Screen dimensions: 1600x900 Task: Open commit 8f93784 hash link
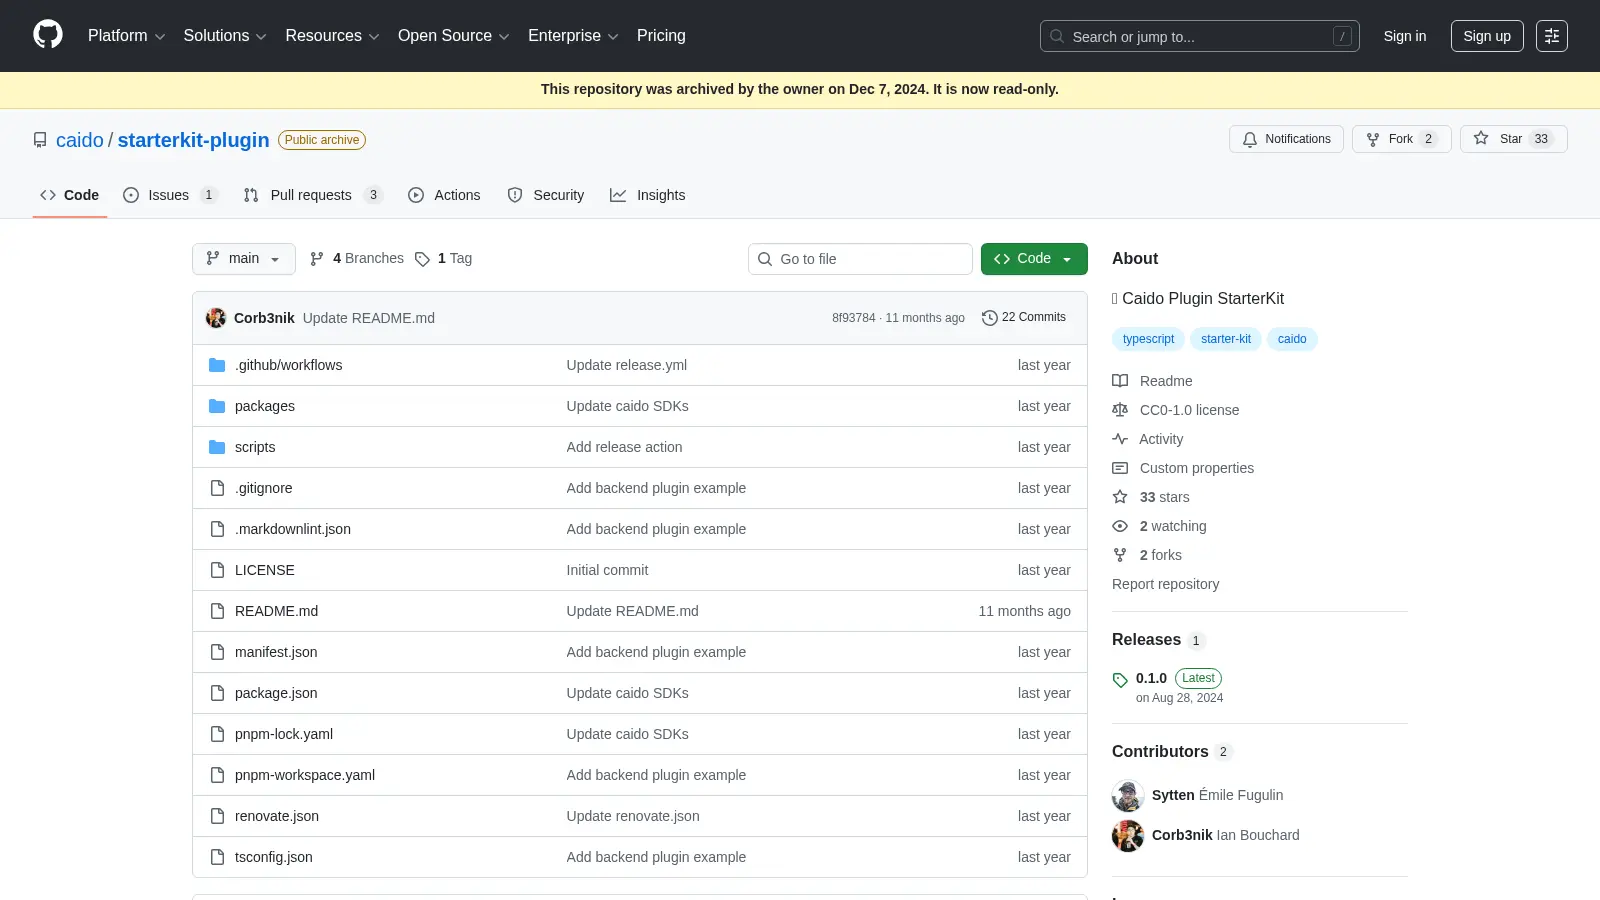click(853, 318)
